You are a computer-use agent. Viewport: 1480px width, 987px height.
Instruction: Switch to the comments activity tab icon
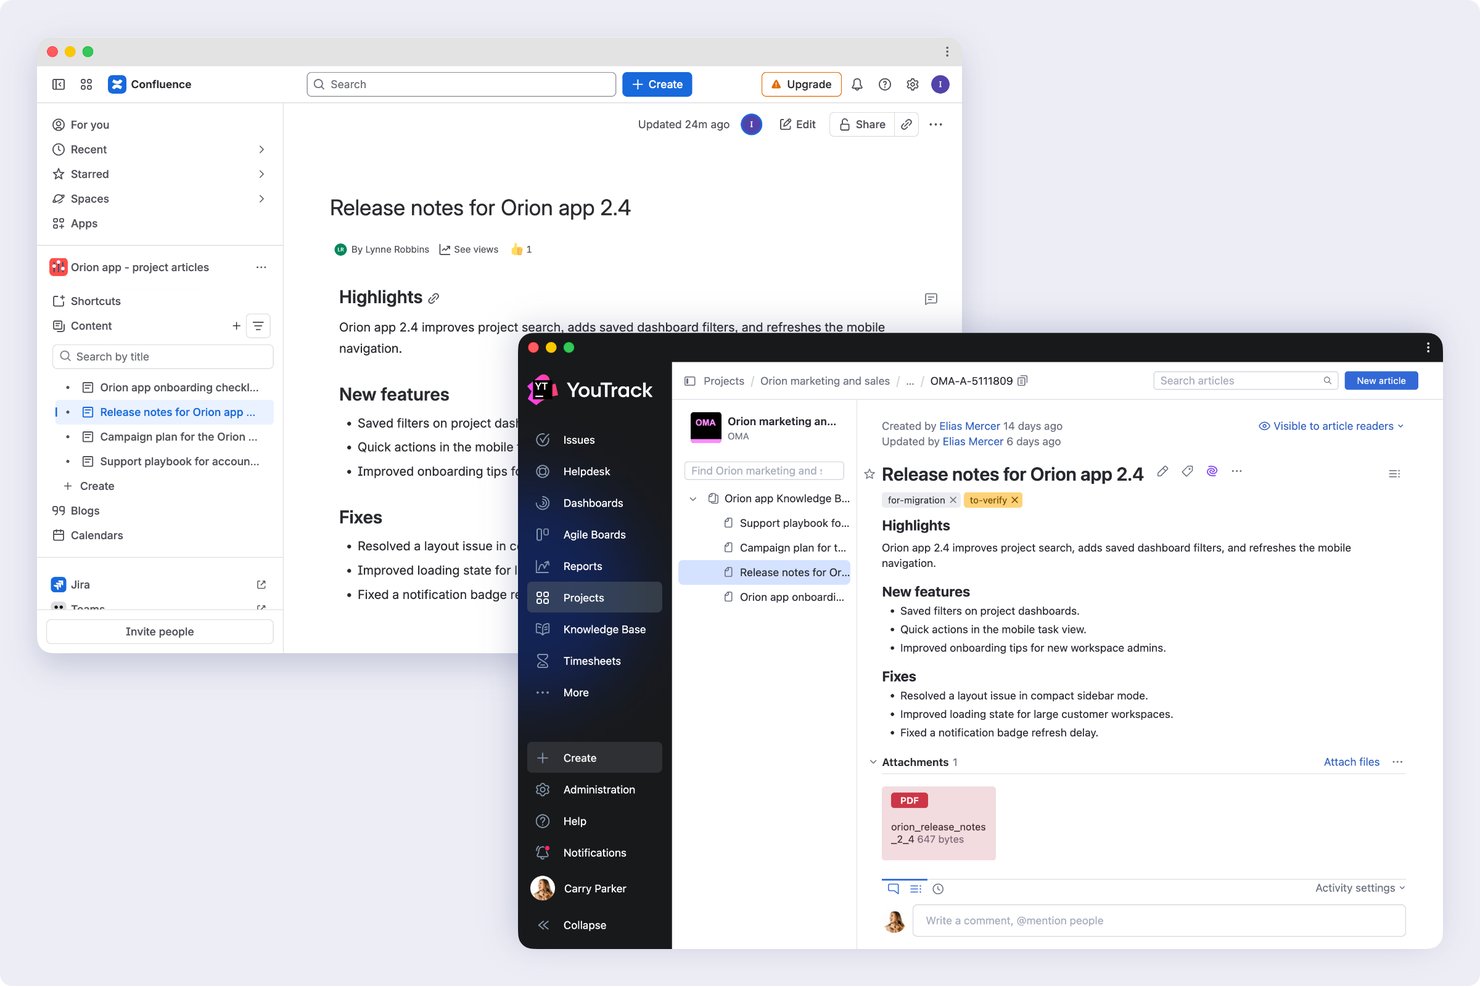click(x=893, y=888)
